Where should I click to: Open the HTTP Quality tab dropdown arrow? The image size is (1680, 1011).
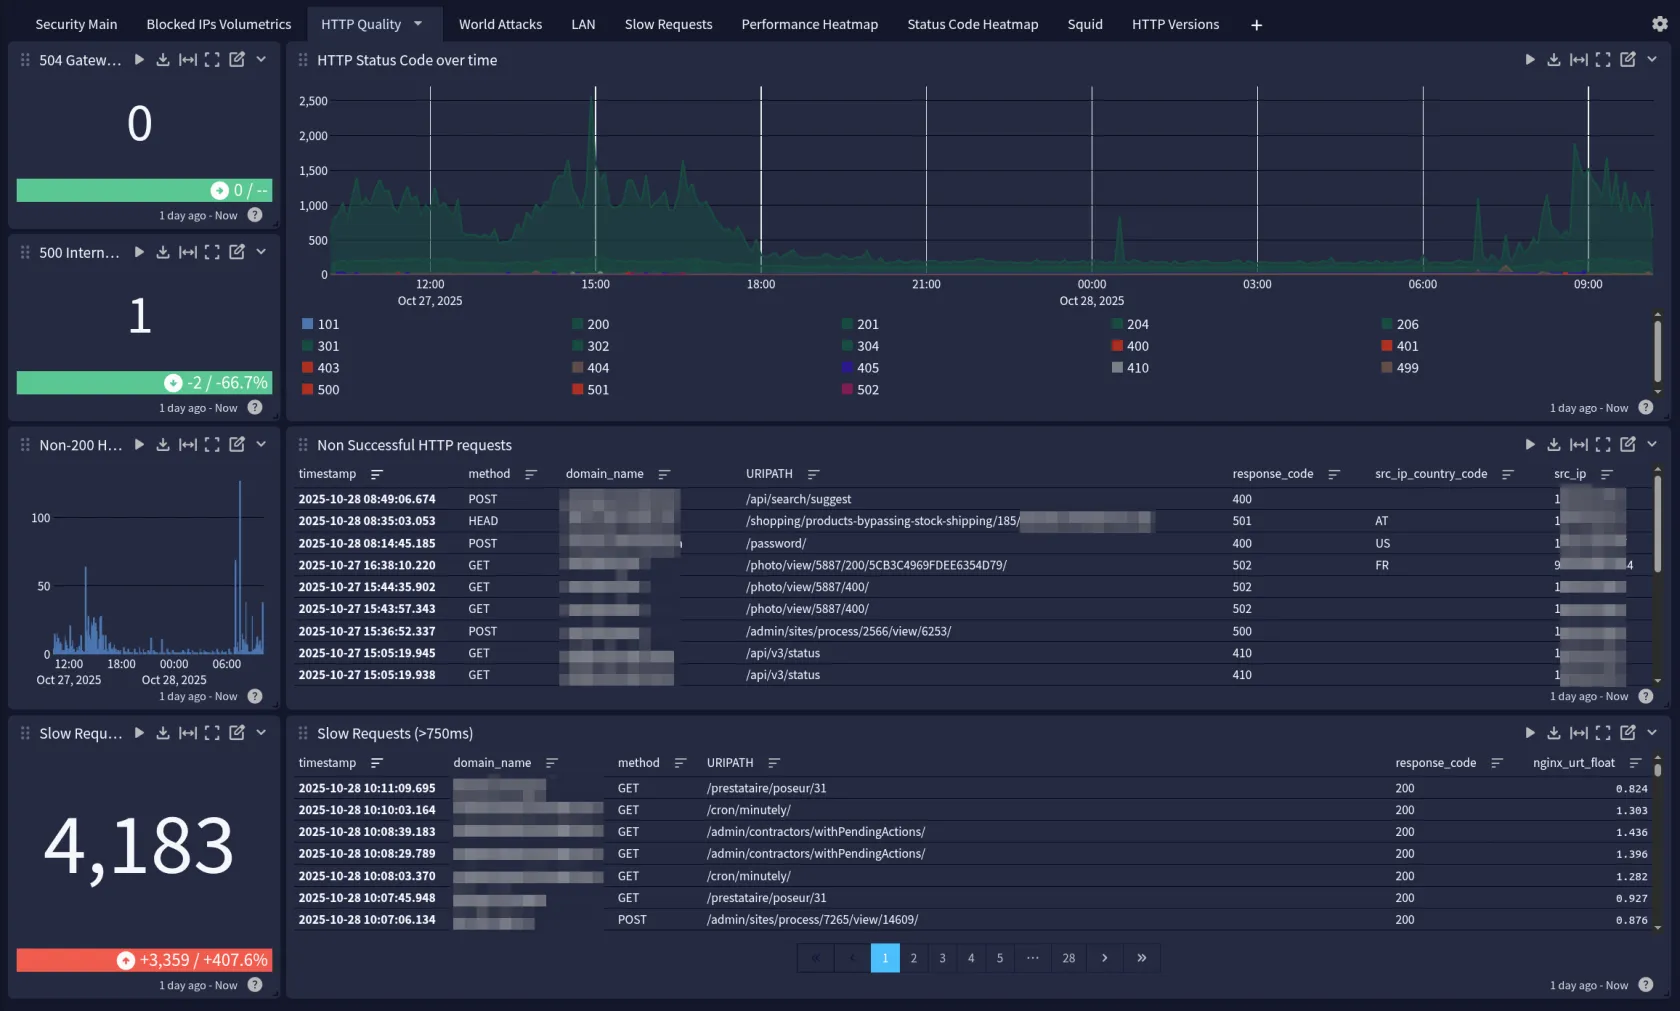418,24
